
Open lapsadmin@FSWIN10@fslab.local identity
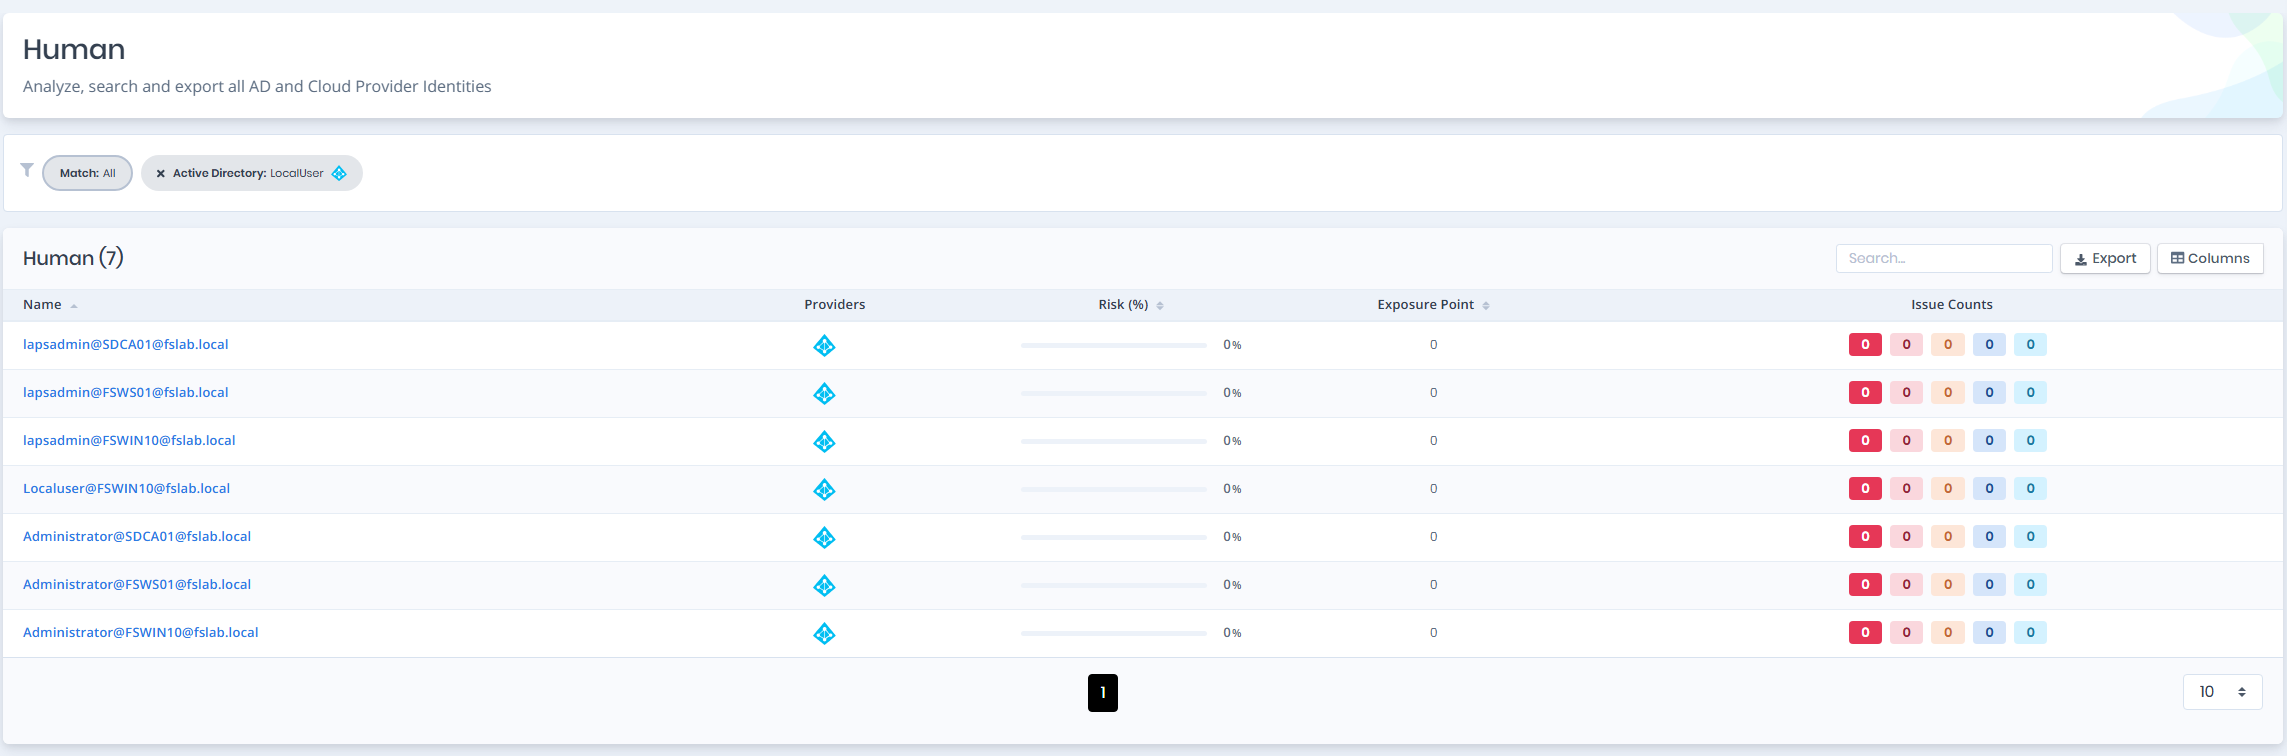pyautogui.click(x=129, y=441)
